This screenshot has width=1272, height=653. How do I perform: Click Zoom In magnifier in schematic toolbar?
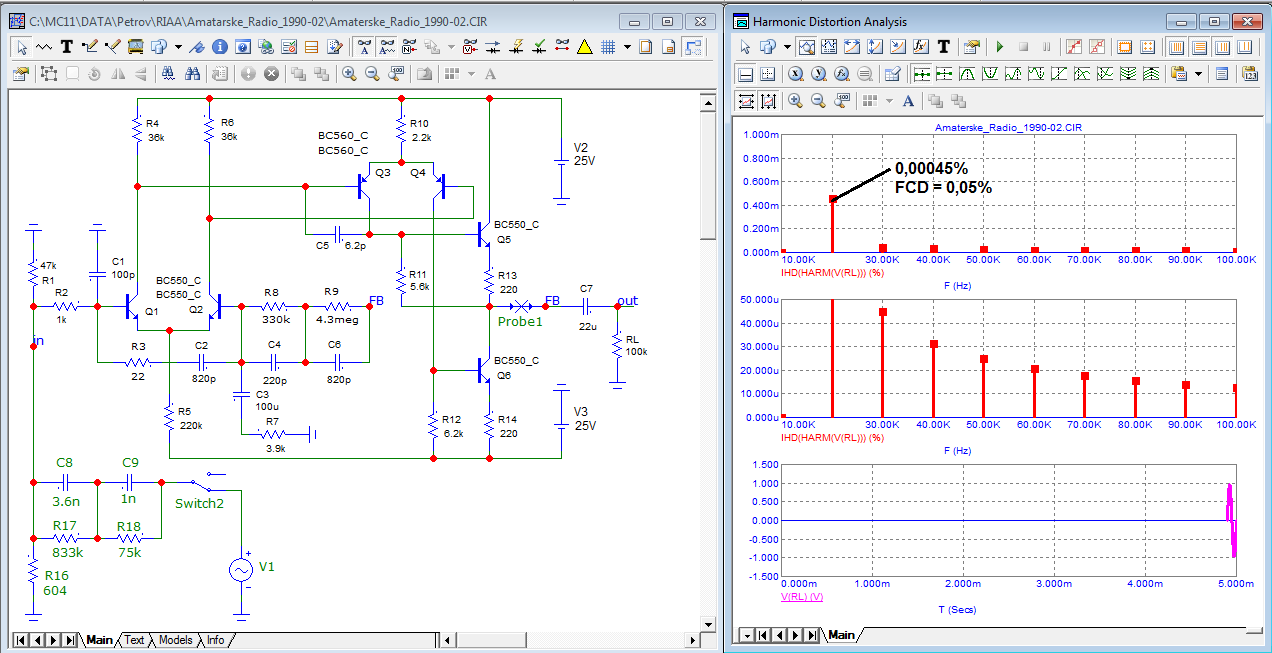coord(349,73)
